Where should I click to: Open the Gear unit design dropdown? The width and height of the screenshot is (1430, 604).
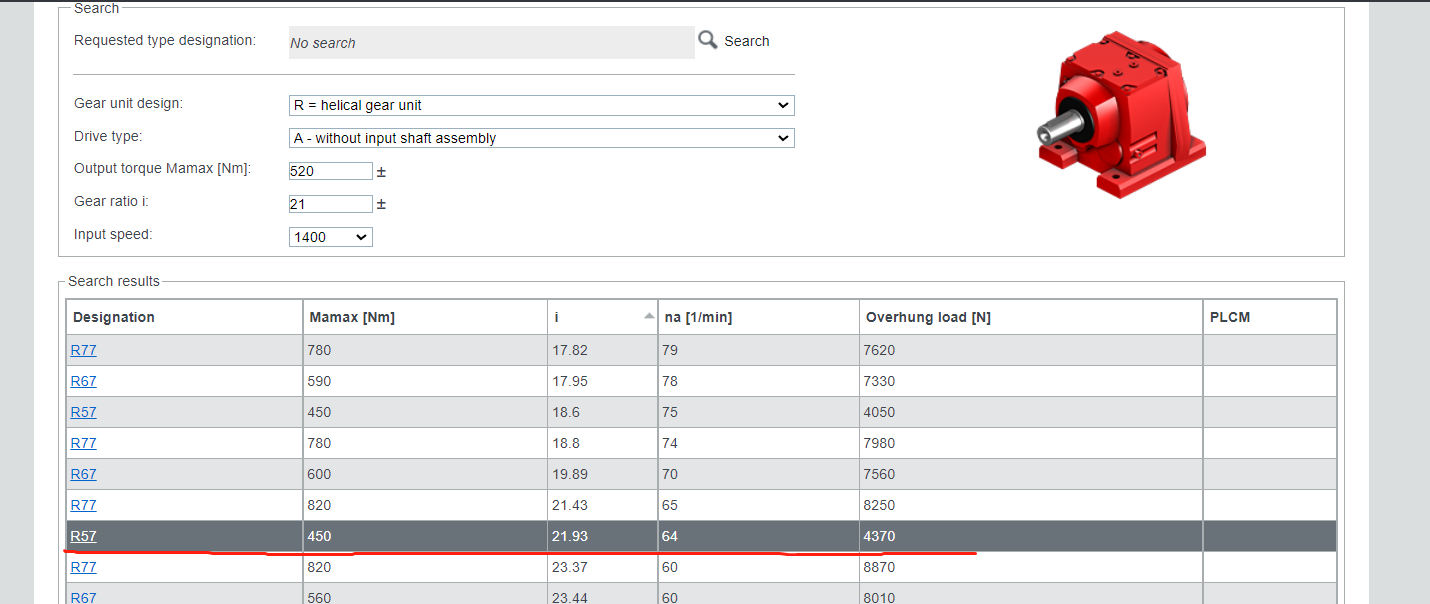pos(541,105)
